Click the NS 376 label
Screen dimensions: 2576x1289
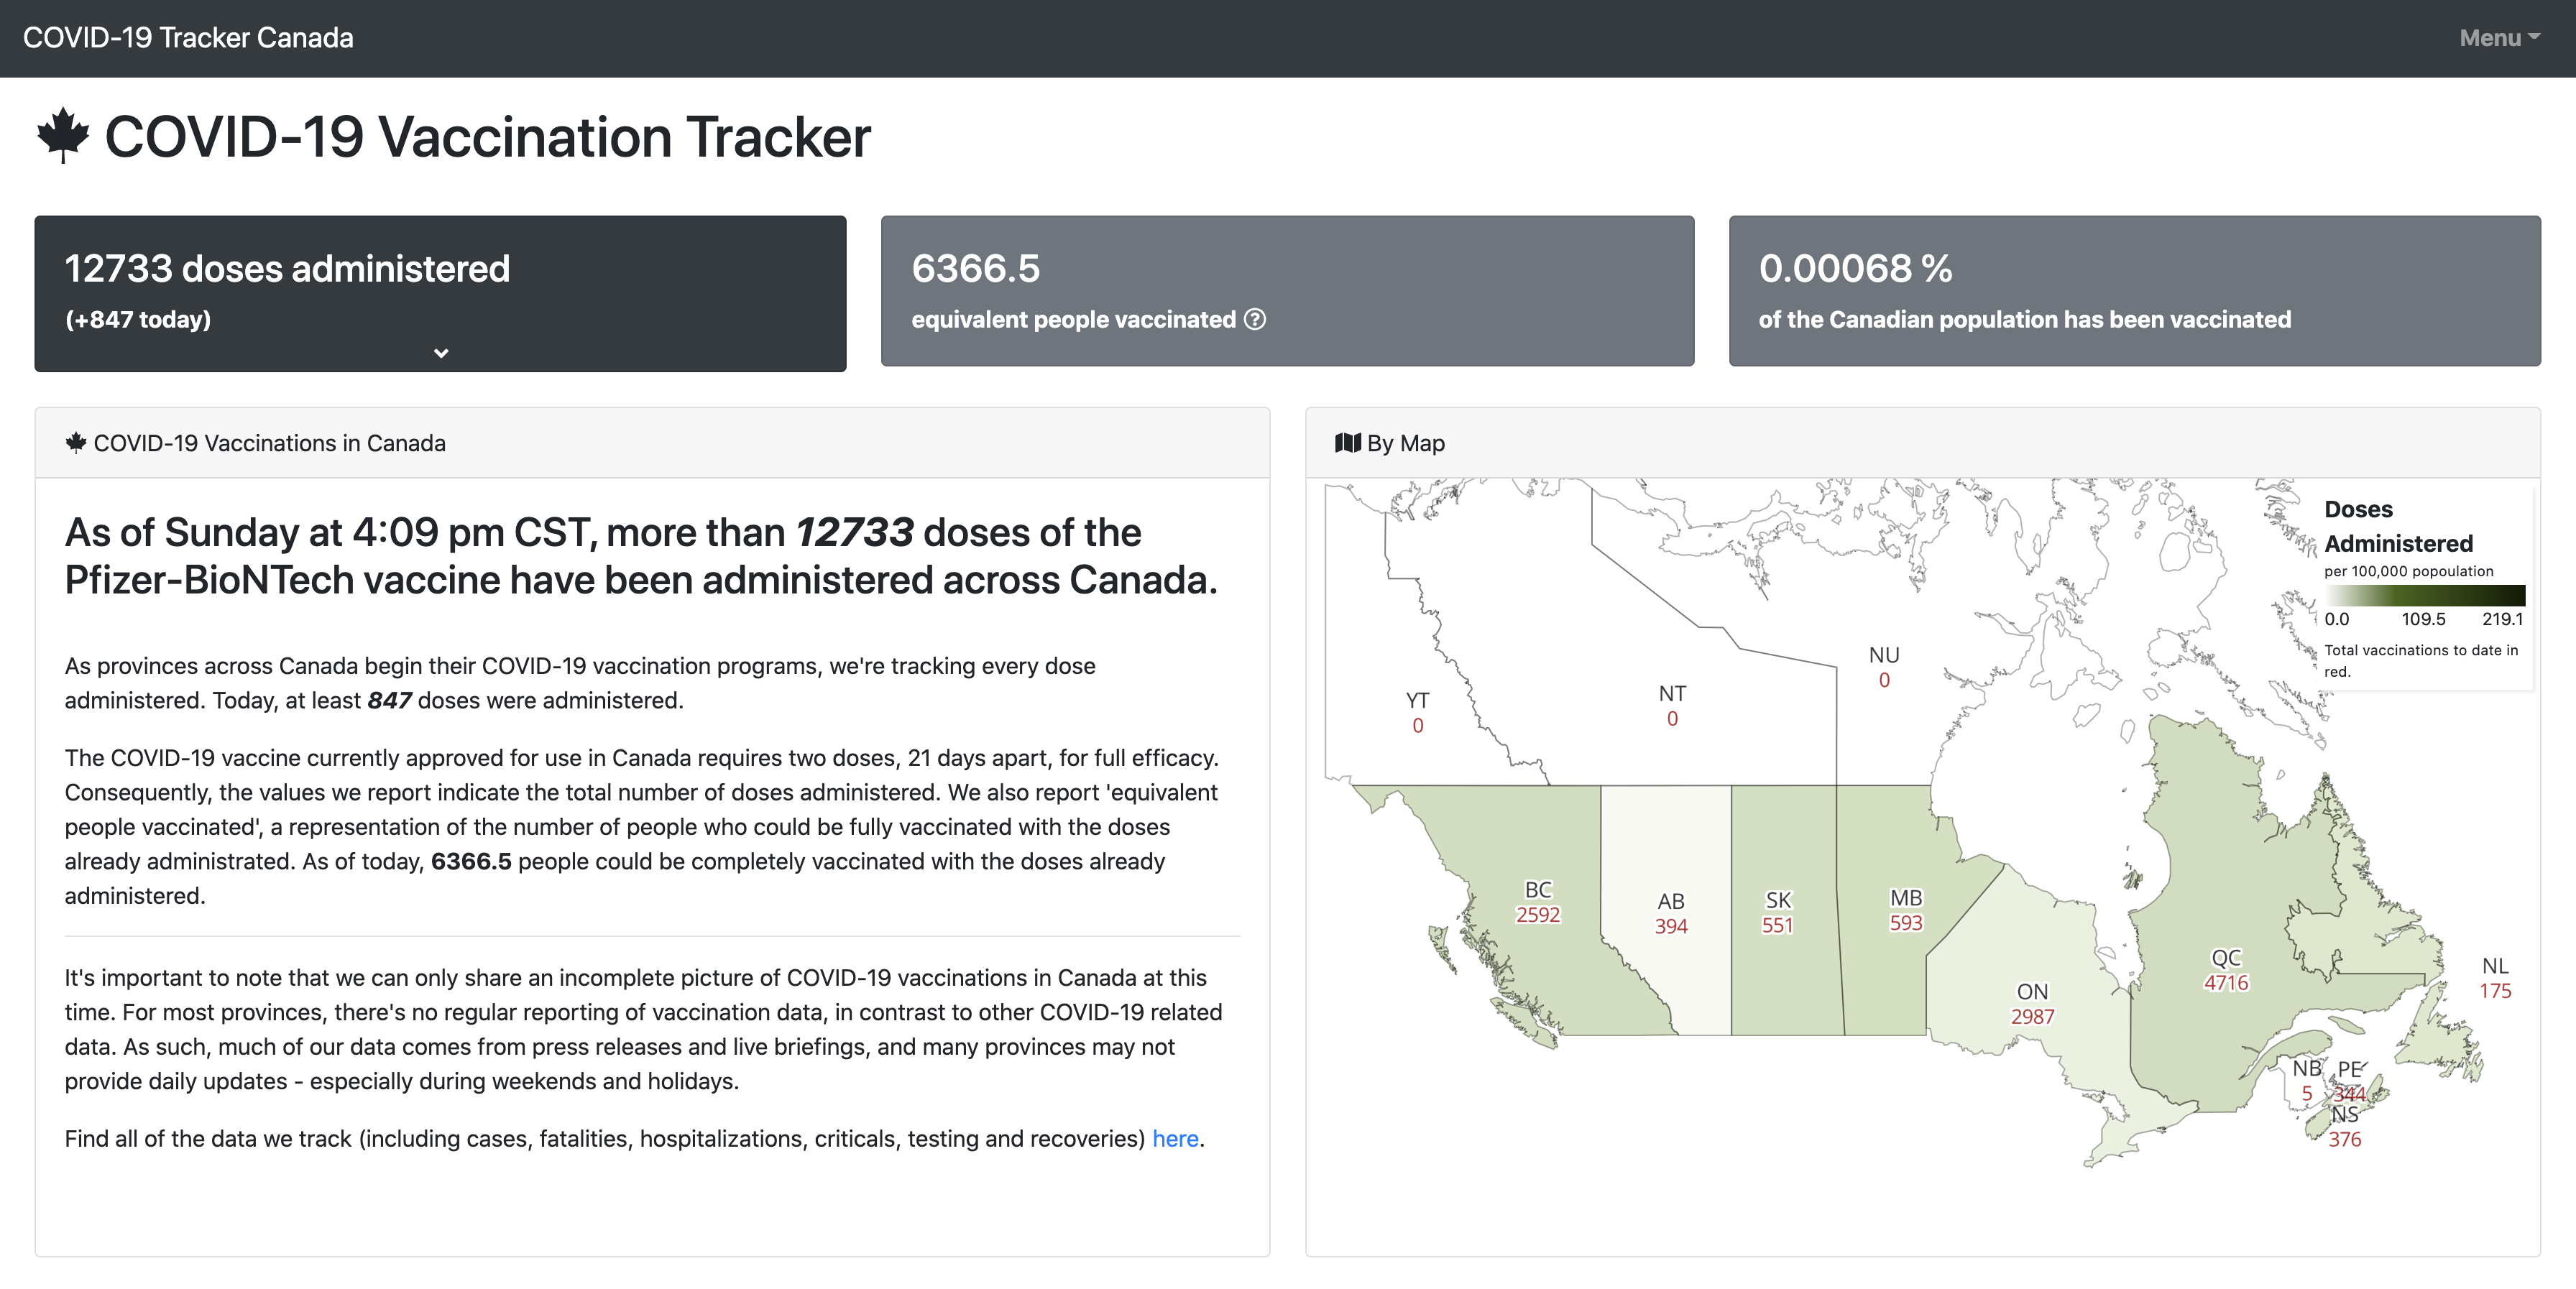click(x=2344, y=1127)
